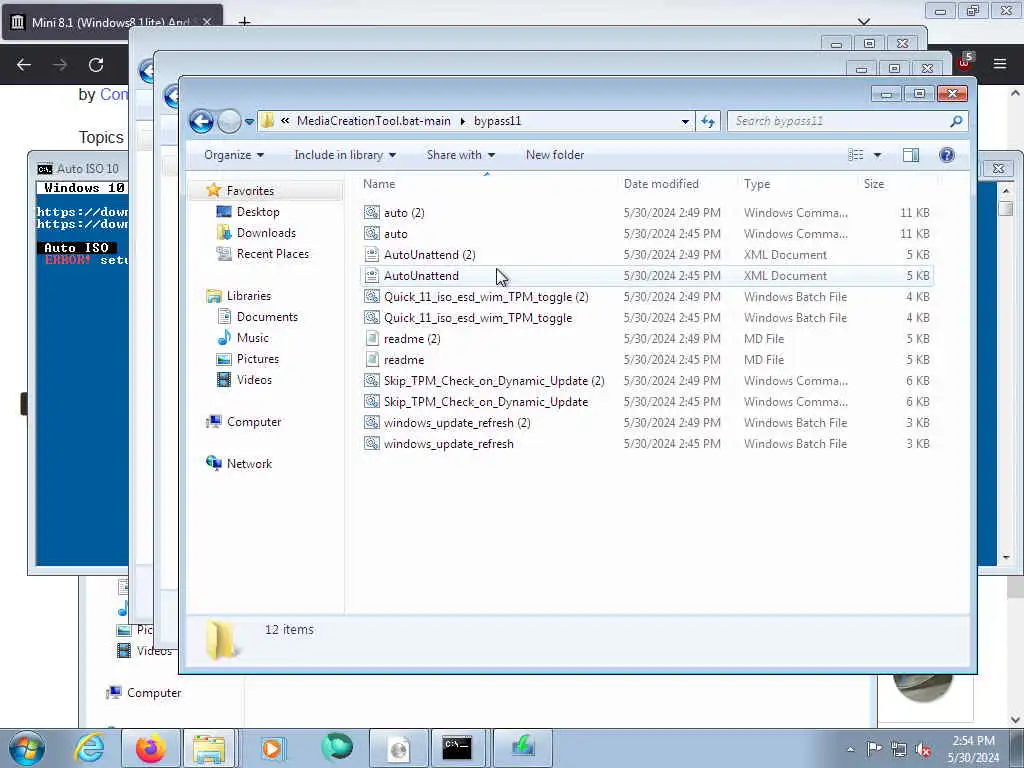Image resolution: width=1024 pixels, height=768 pixels.
Task: Expand the breadcrumb arrow after MediaCreationTool.bat-main
Action: 462,121
